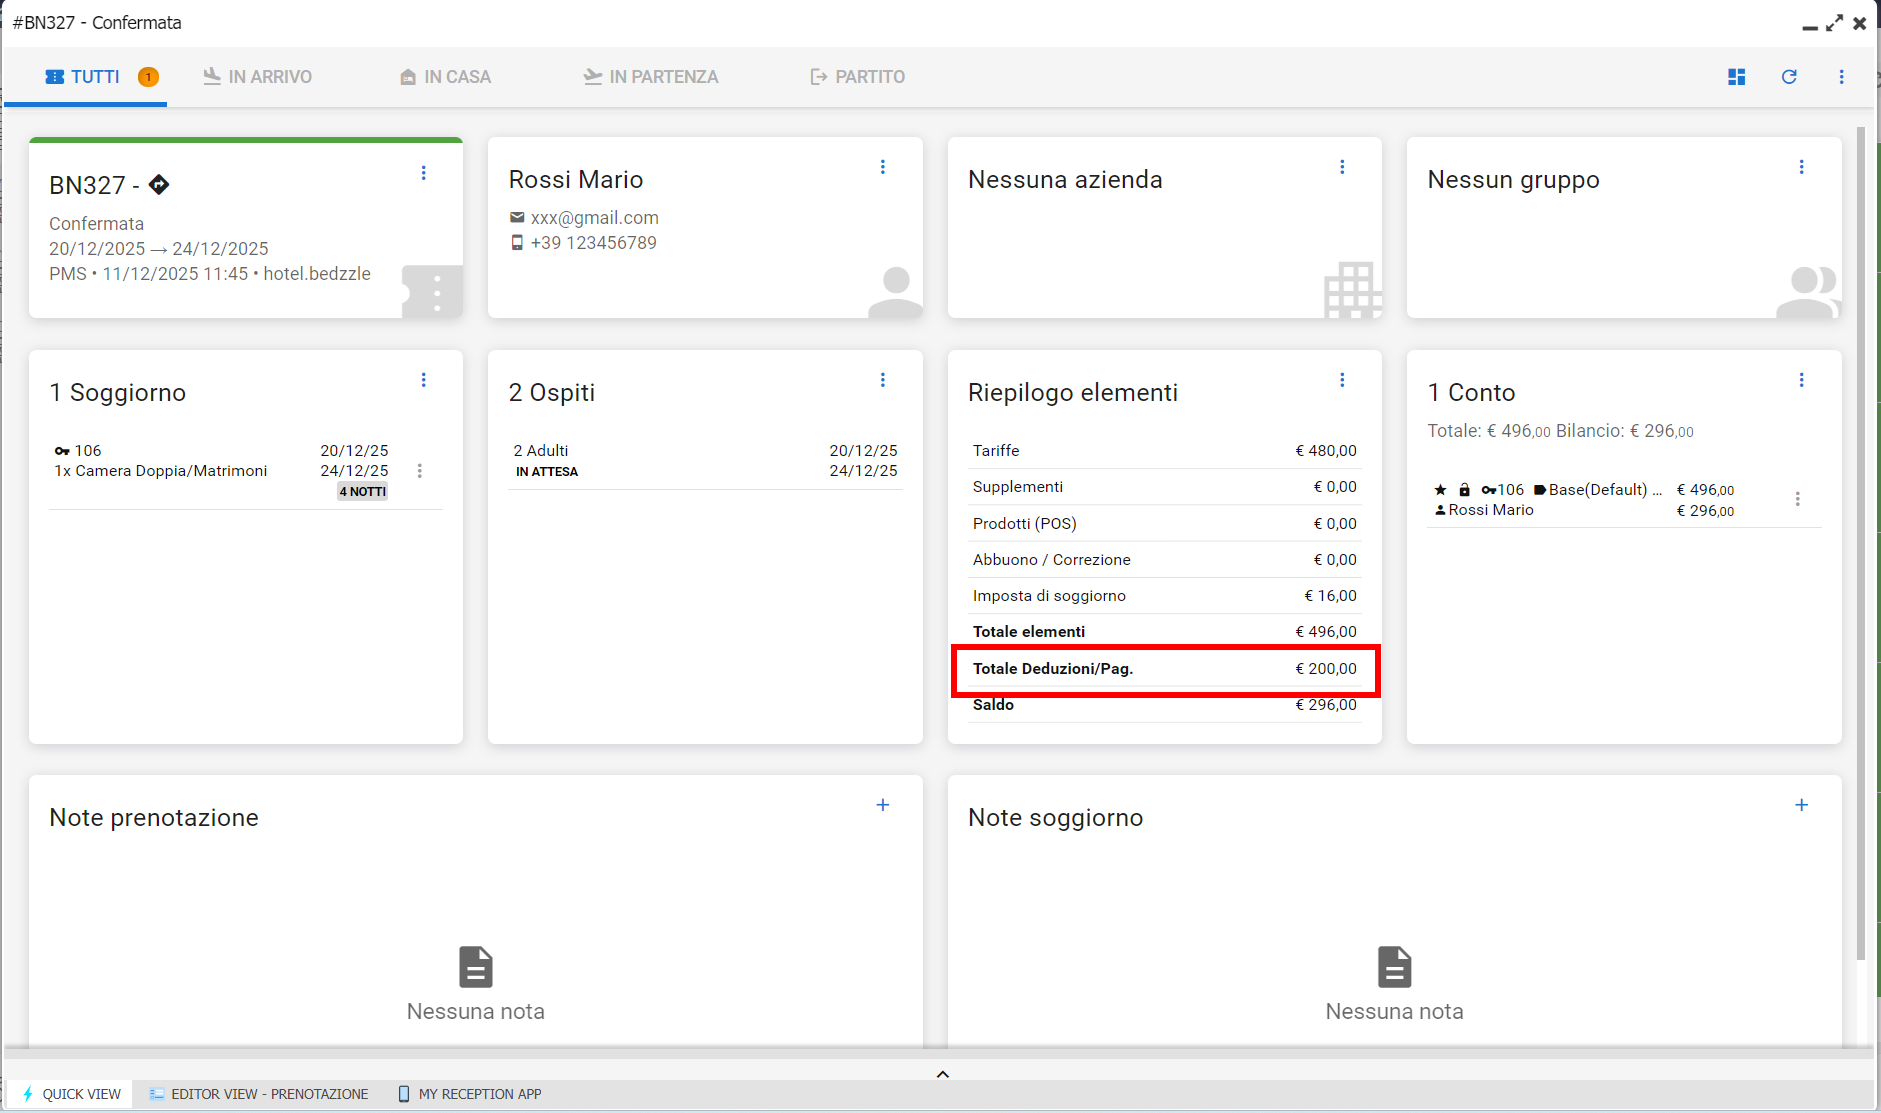This screenshot has width=1881, height=1113.
Task: Open options menu for room 106 stay row
Action: tap(420, 471)
